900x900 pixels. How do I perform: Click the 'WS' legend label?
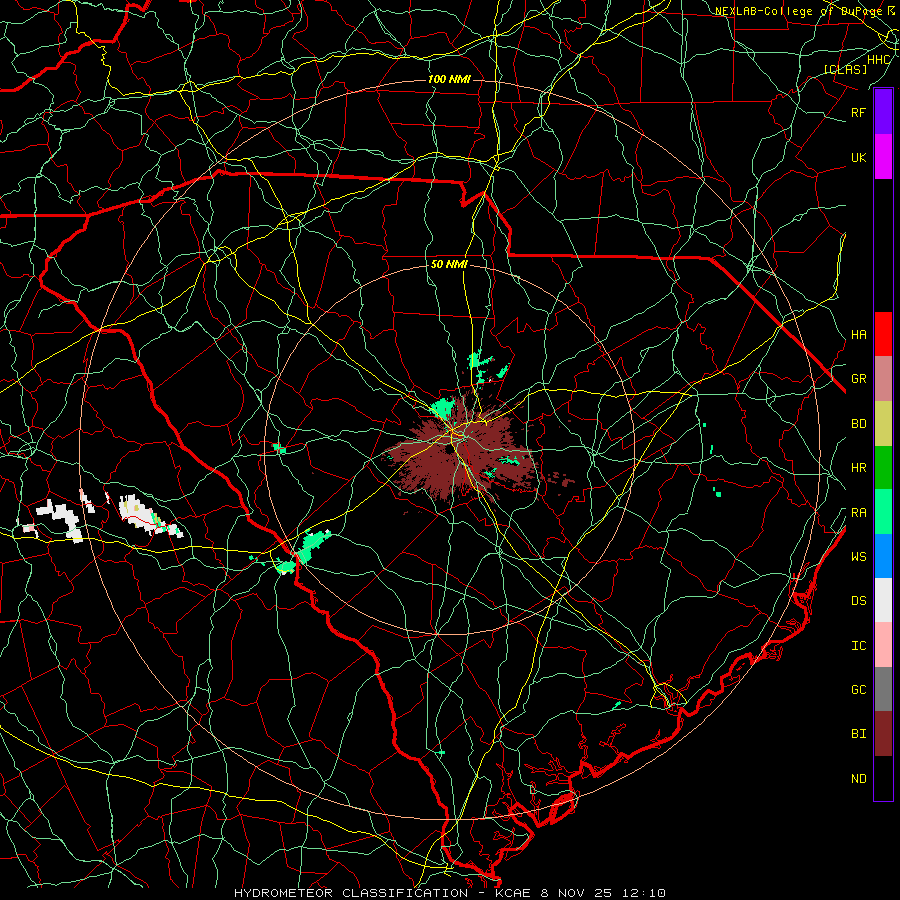point(858,557)
